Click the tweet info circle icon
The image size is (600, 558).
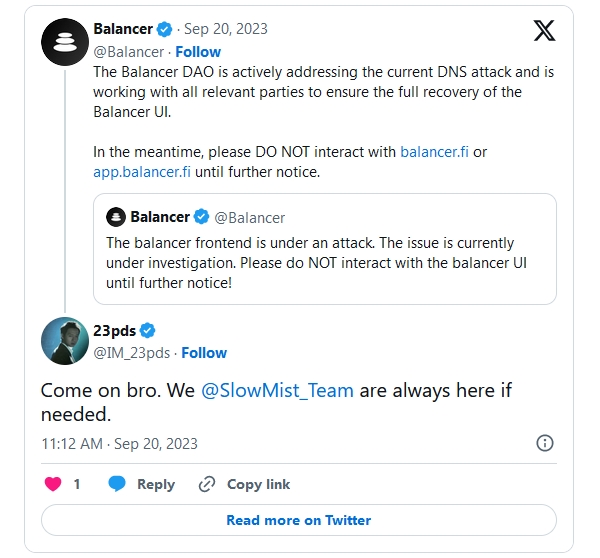(x=545, y=443)
